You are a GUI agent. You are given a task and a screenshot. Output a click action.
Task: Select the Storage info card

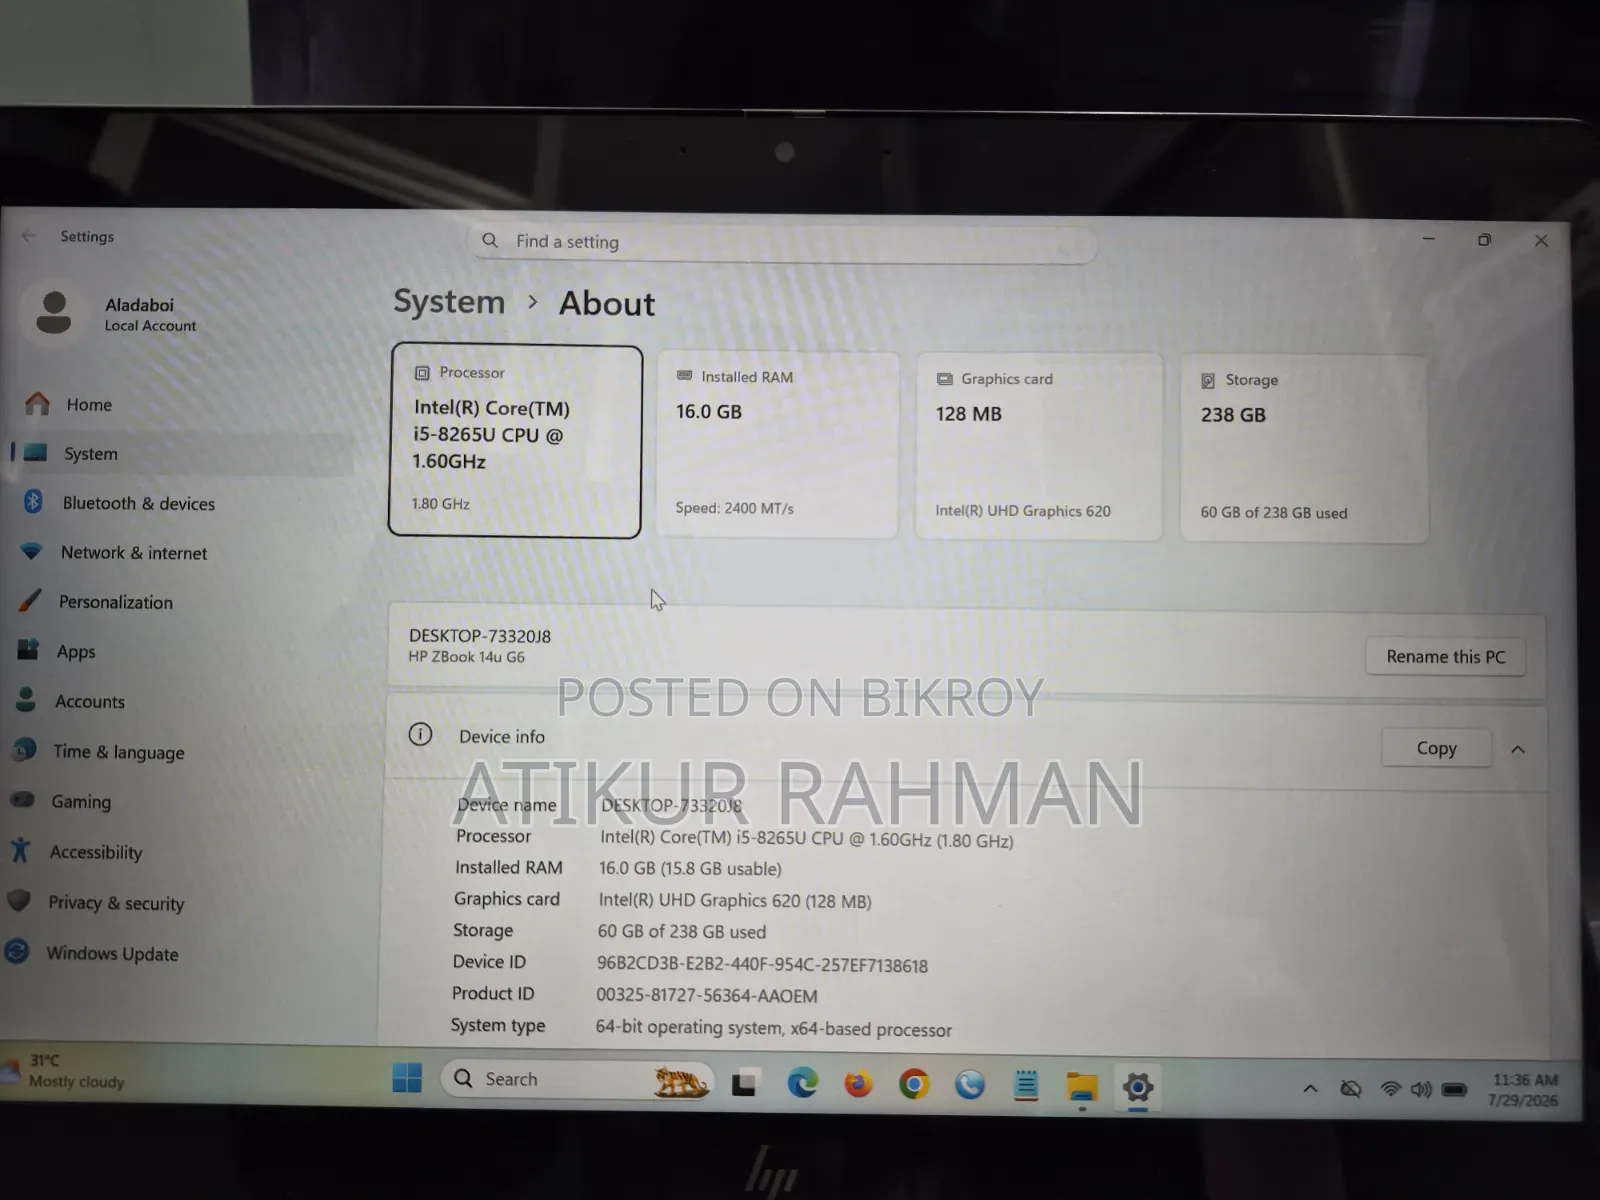[x=1304, y=449]
